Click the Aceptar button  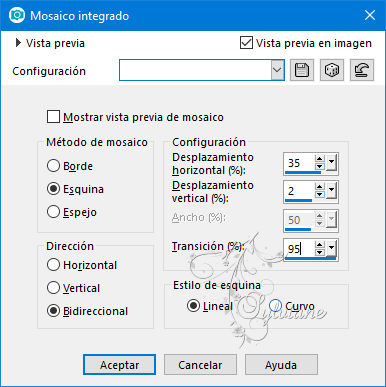click(119, 365)
